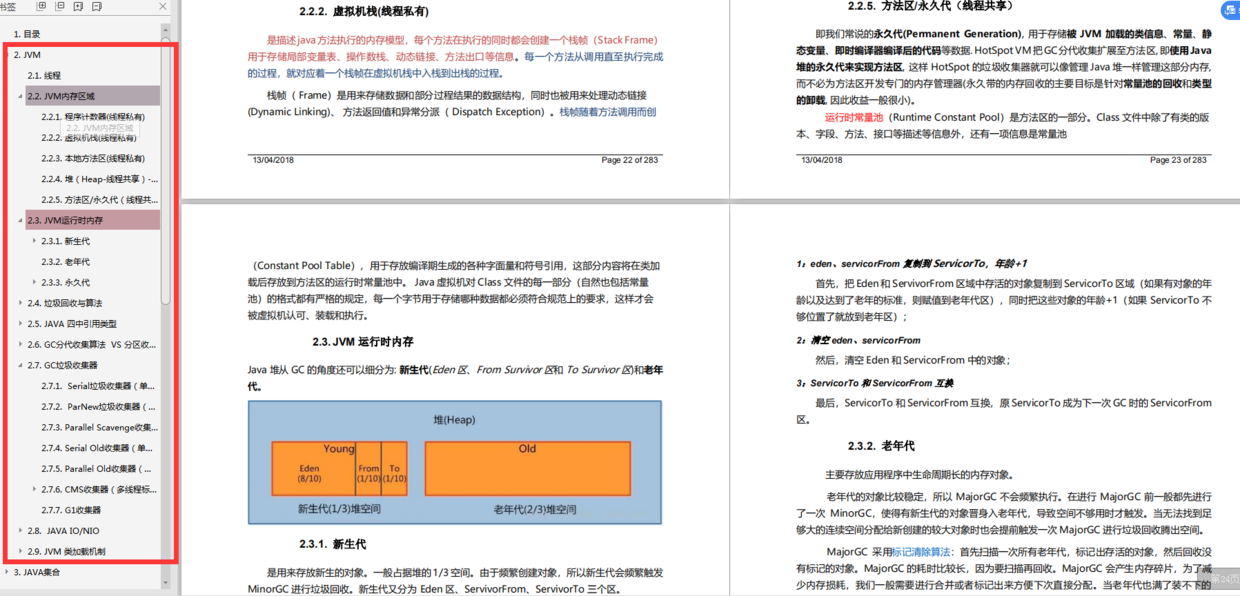Go to bookmark 2.7.1. Serial垃圾收集器
The height and width of the screenshot is (596, 1240).
pos(98,386)
